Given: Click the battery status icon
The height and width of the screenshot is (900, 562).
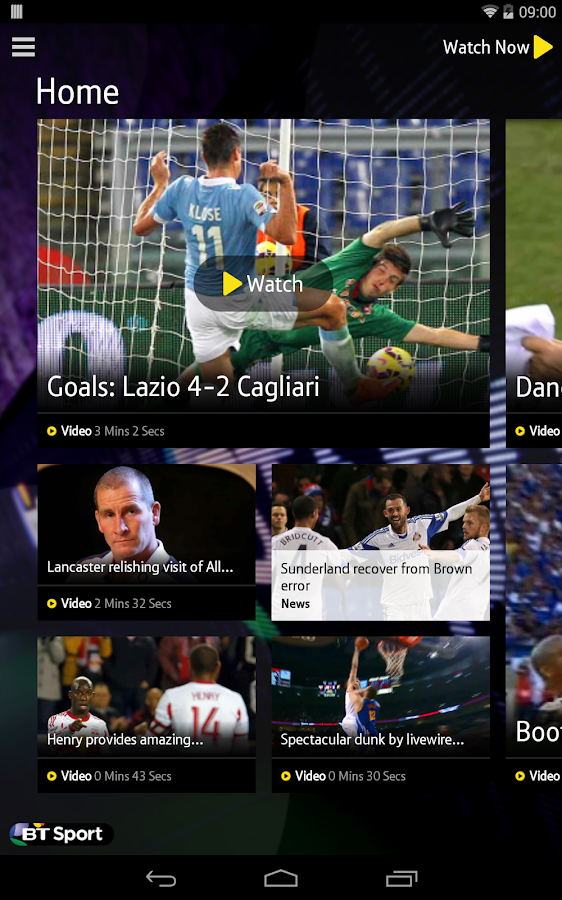Looking at the screenshot, I should 508,11.
